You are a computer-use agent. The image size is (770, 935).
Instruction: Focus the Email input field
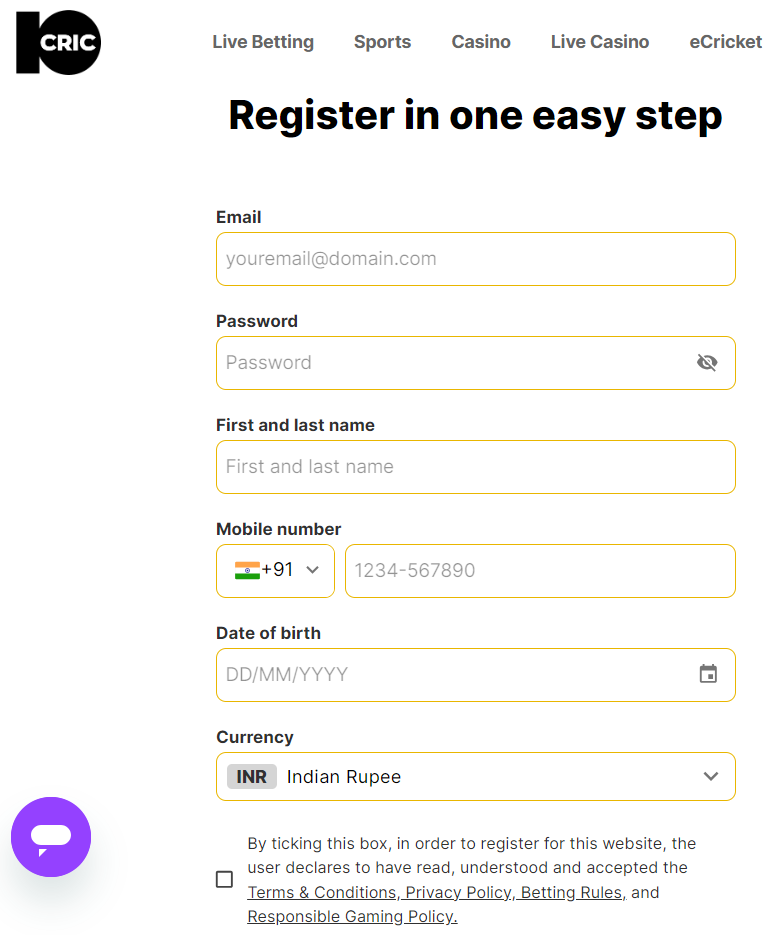pyautogui.click(x=476, y=259)
